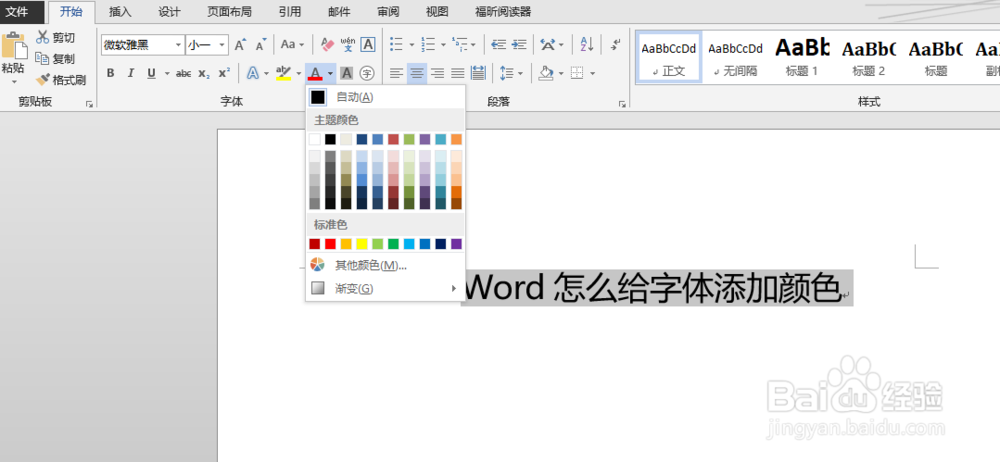
Task: Toggle strikethrough (abc) formatting
Action: point(184,73)
